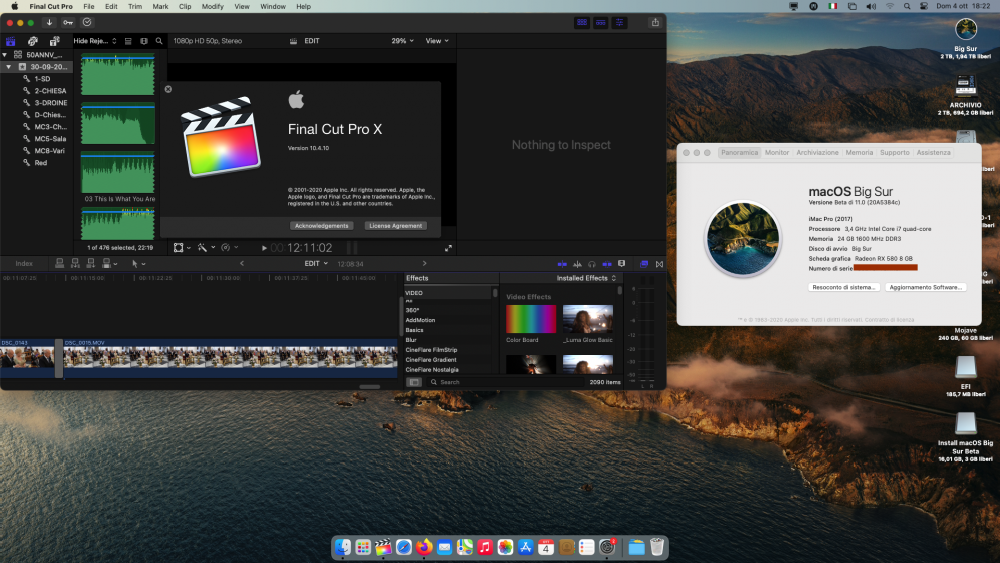Select the _Luma Glow Basic effect thumbnail

point(587,319)
